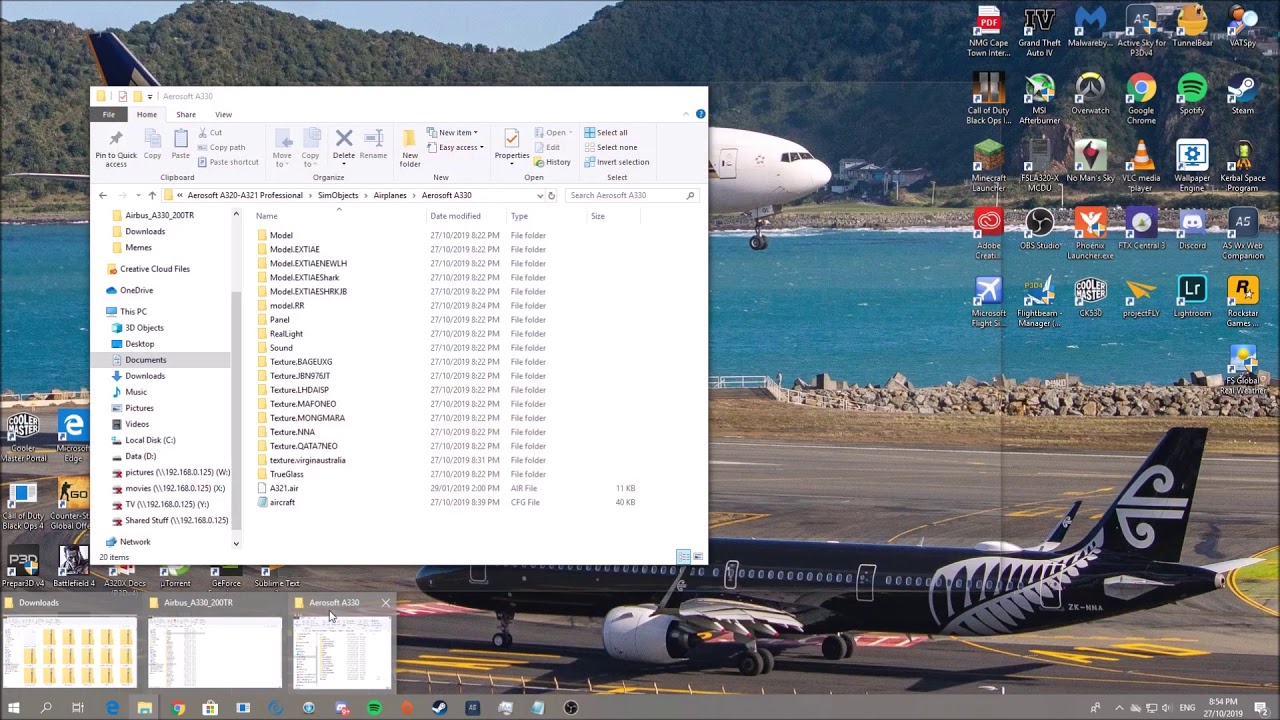Click Select all in the ribbon
The image size is (1280, 720).
(606, 132)
